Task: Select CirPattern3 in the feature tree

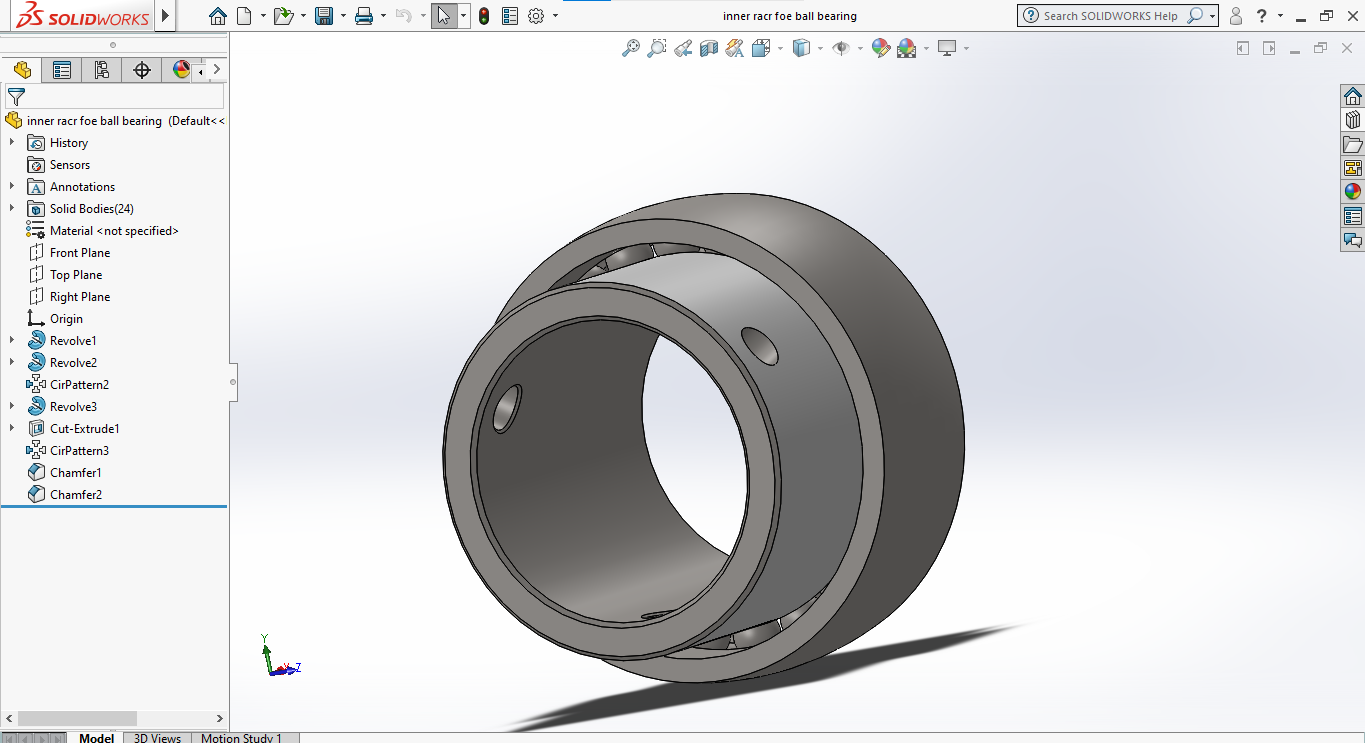Action: [79, 451]
